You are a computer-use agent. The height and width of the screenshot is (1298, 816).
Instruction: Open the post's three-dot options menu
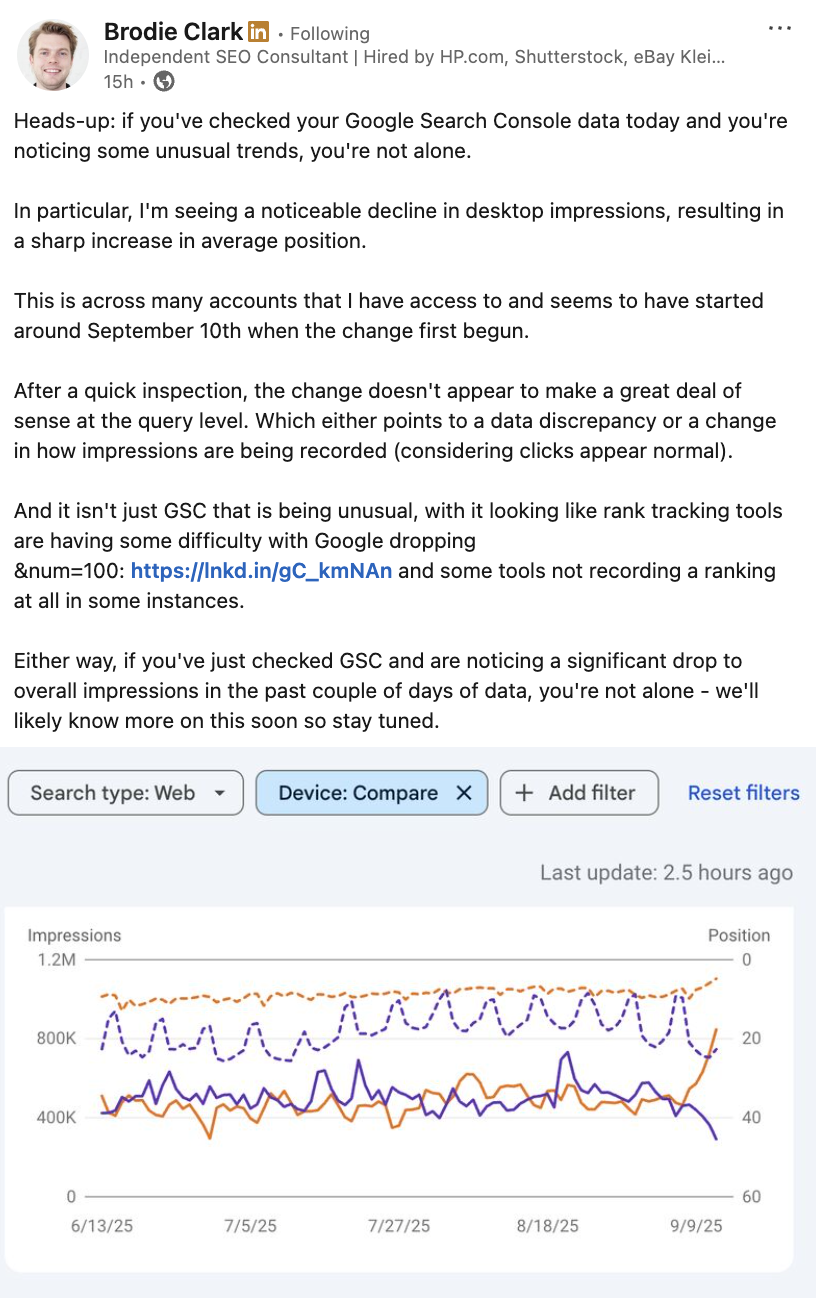[779, 29]
